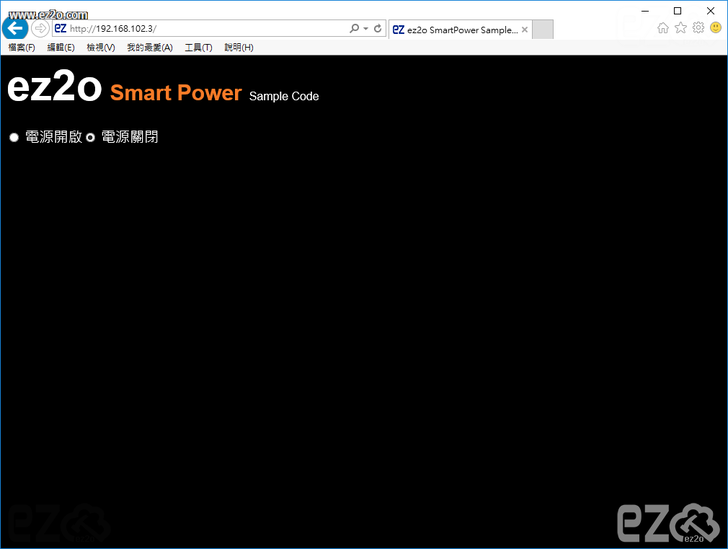Image resolution: width=728 pixels, height=549 pixels.
Task: Close the ez2o SmartPower Sample tab
Action: 525,30
